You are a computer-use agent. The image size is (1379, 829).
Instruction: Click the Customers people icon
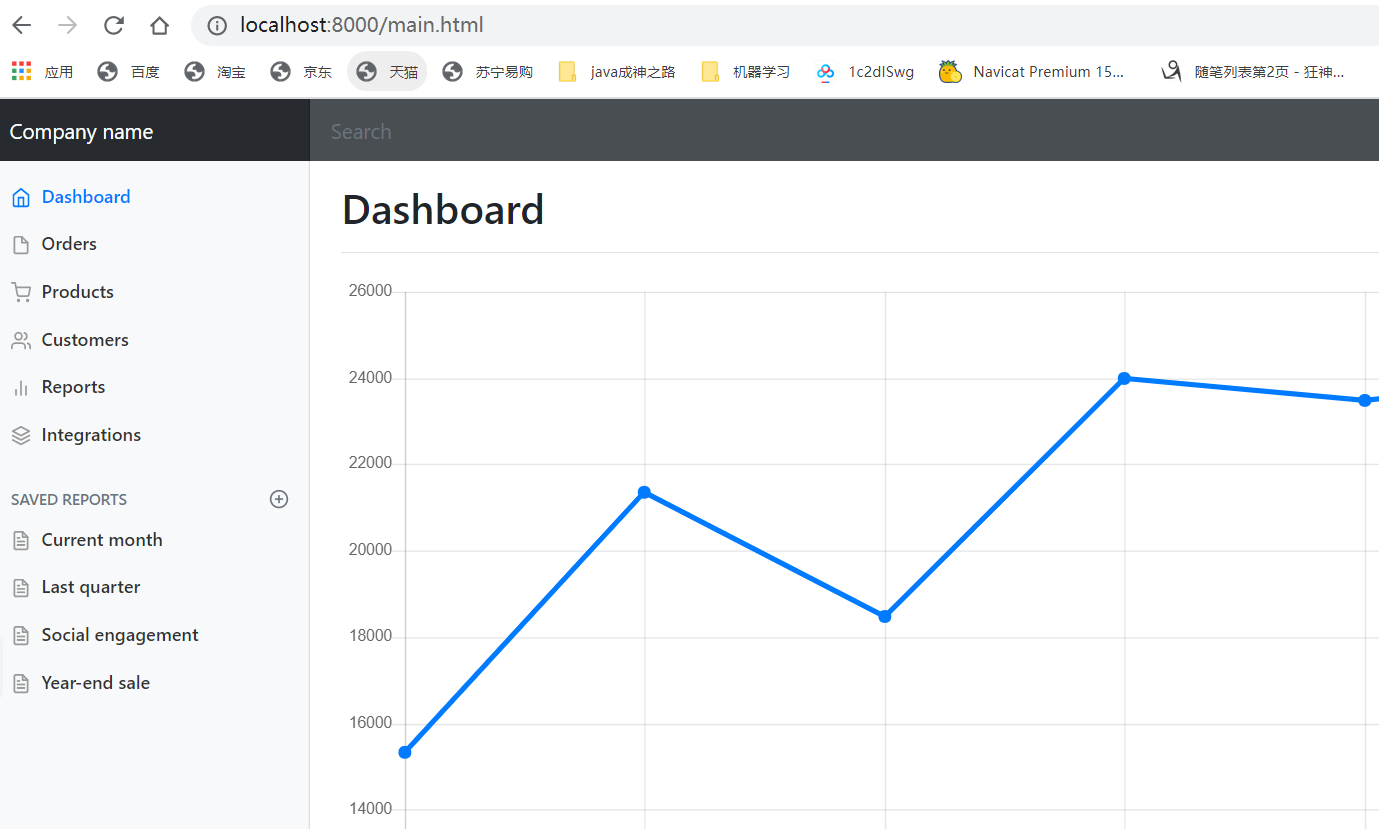click(x=20, y=341)
